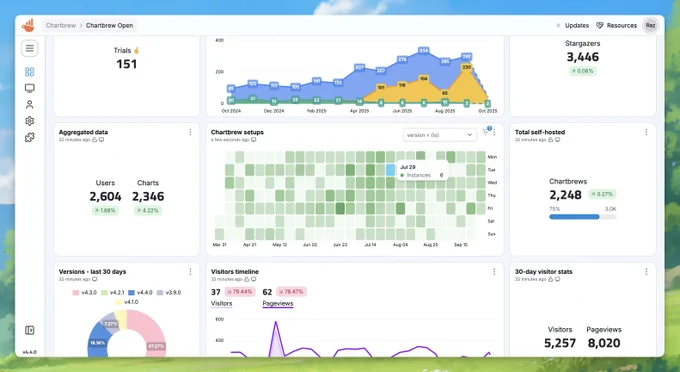The image size is (680, 372).
Task: Click the 79.44% decrease badge
Action: [240, 291]
